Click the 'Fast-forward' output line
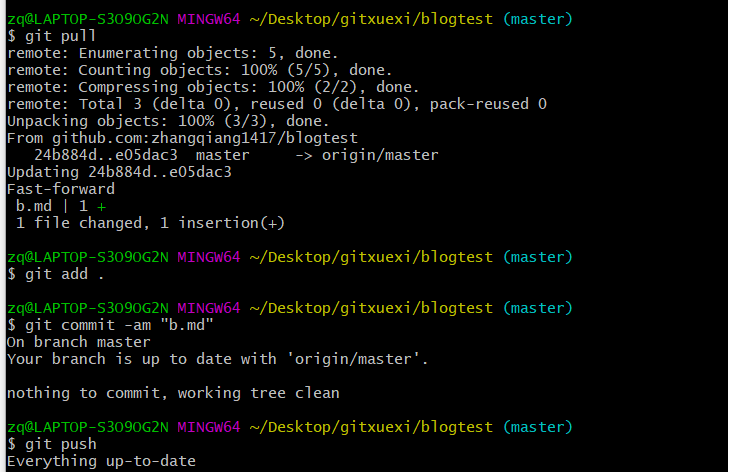Screen dimensions: 729x472 [x=61, y=189]
